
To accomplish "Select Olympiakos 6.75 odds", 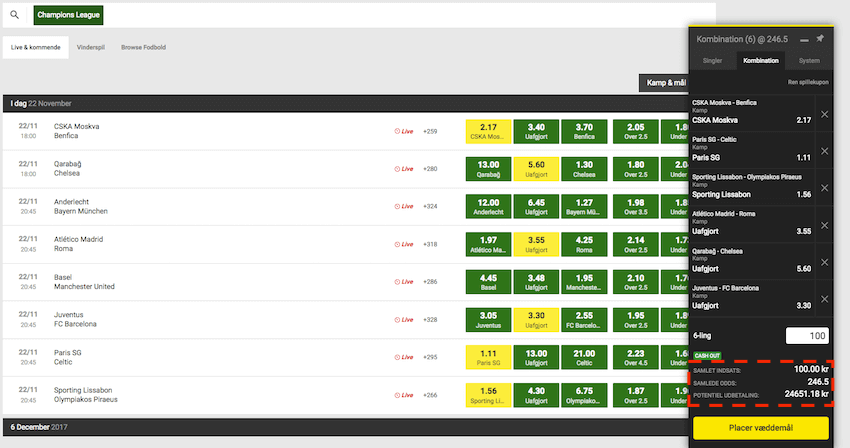I will (x=584, y=395).
